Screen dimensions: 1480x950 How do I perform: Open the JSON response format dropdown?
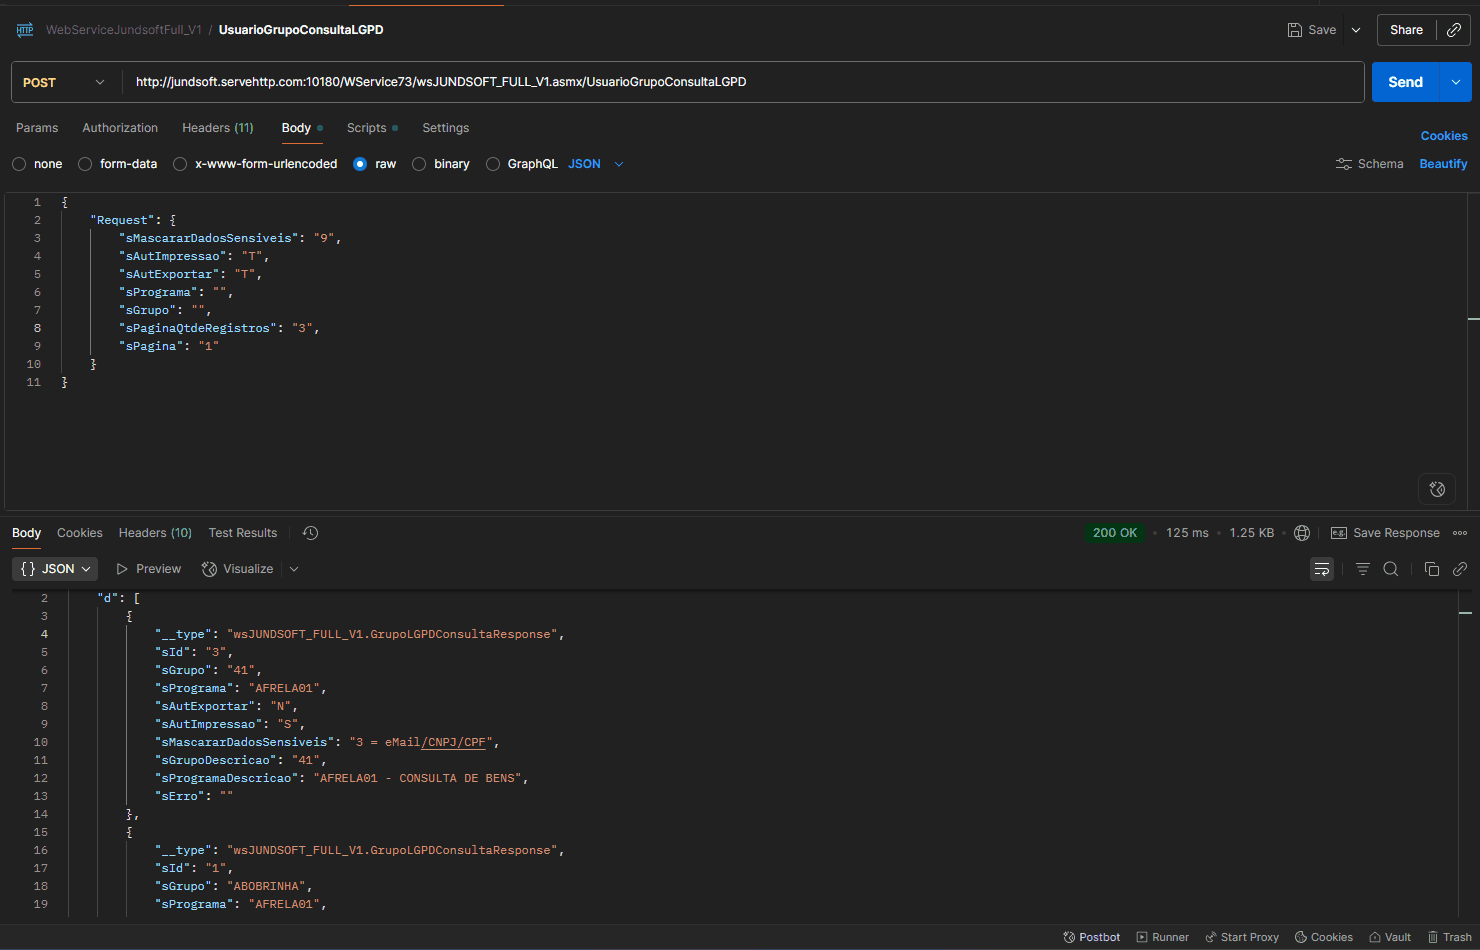55,569
